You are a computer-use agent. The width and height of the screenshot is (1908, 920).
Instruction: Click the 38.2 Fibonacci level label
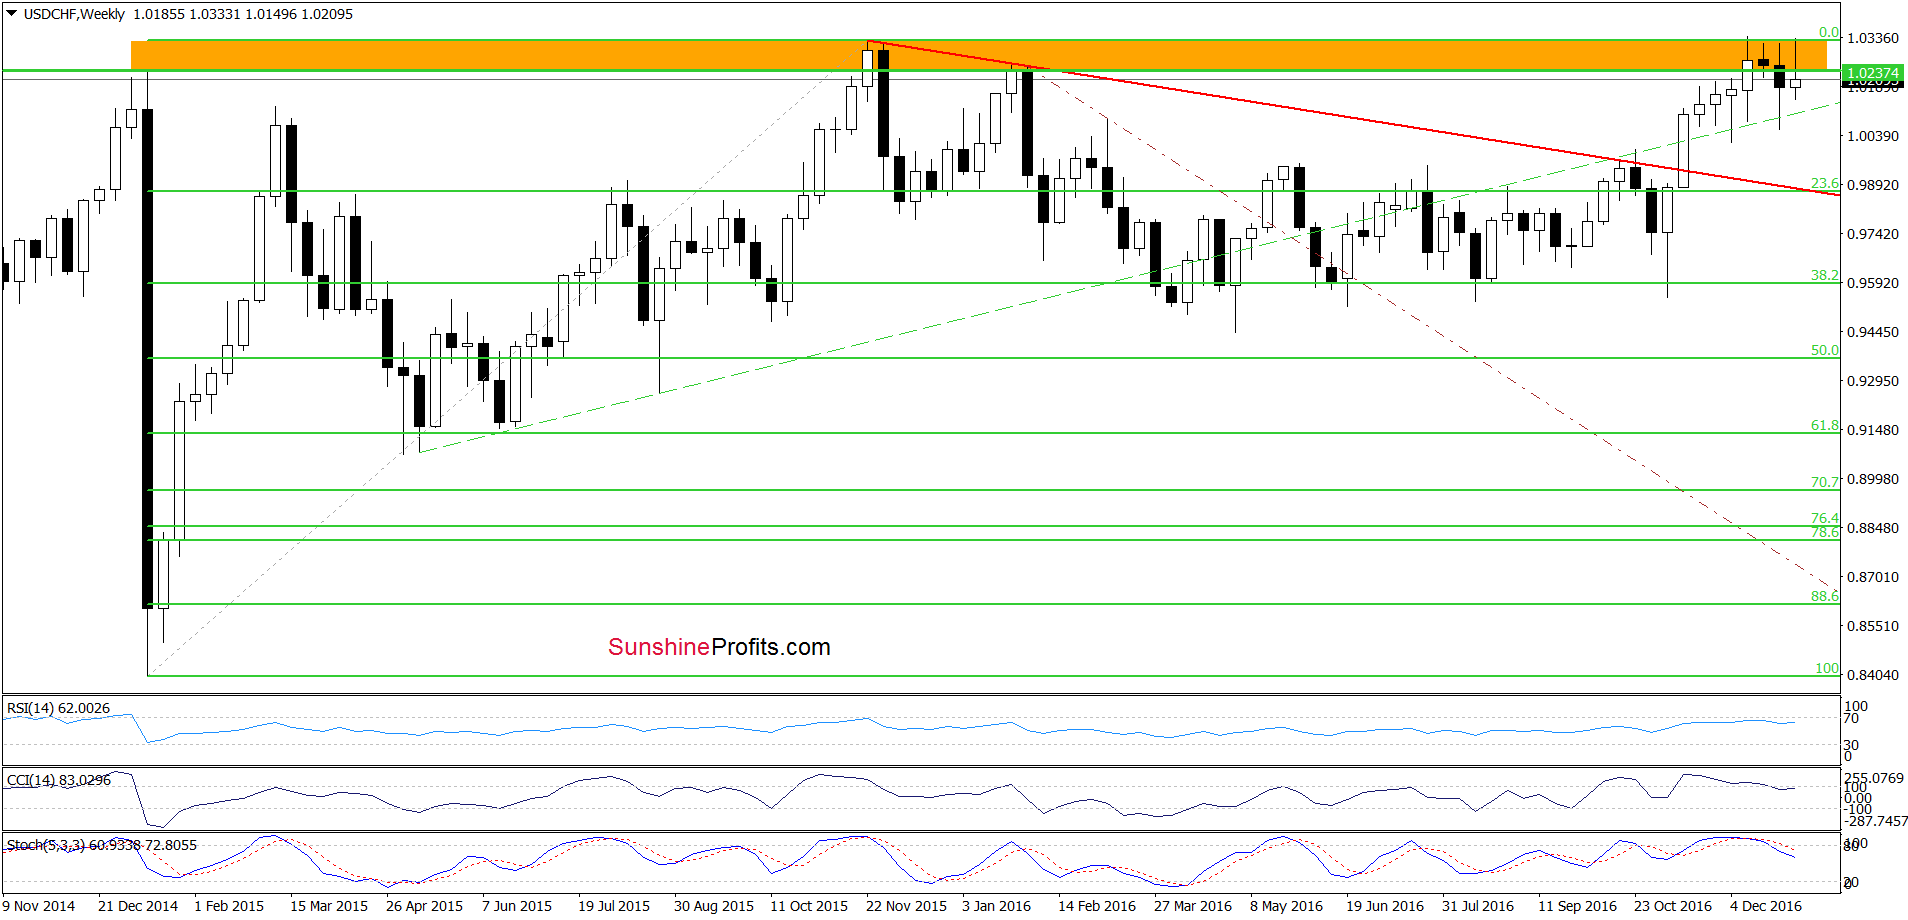(1824, 275)
